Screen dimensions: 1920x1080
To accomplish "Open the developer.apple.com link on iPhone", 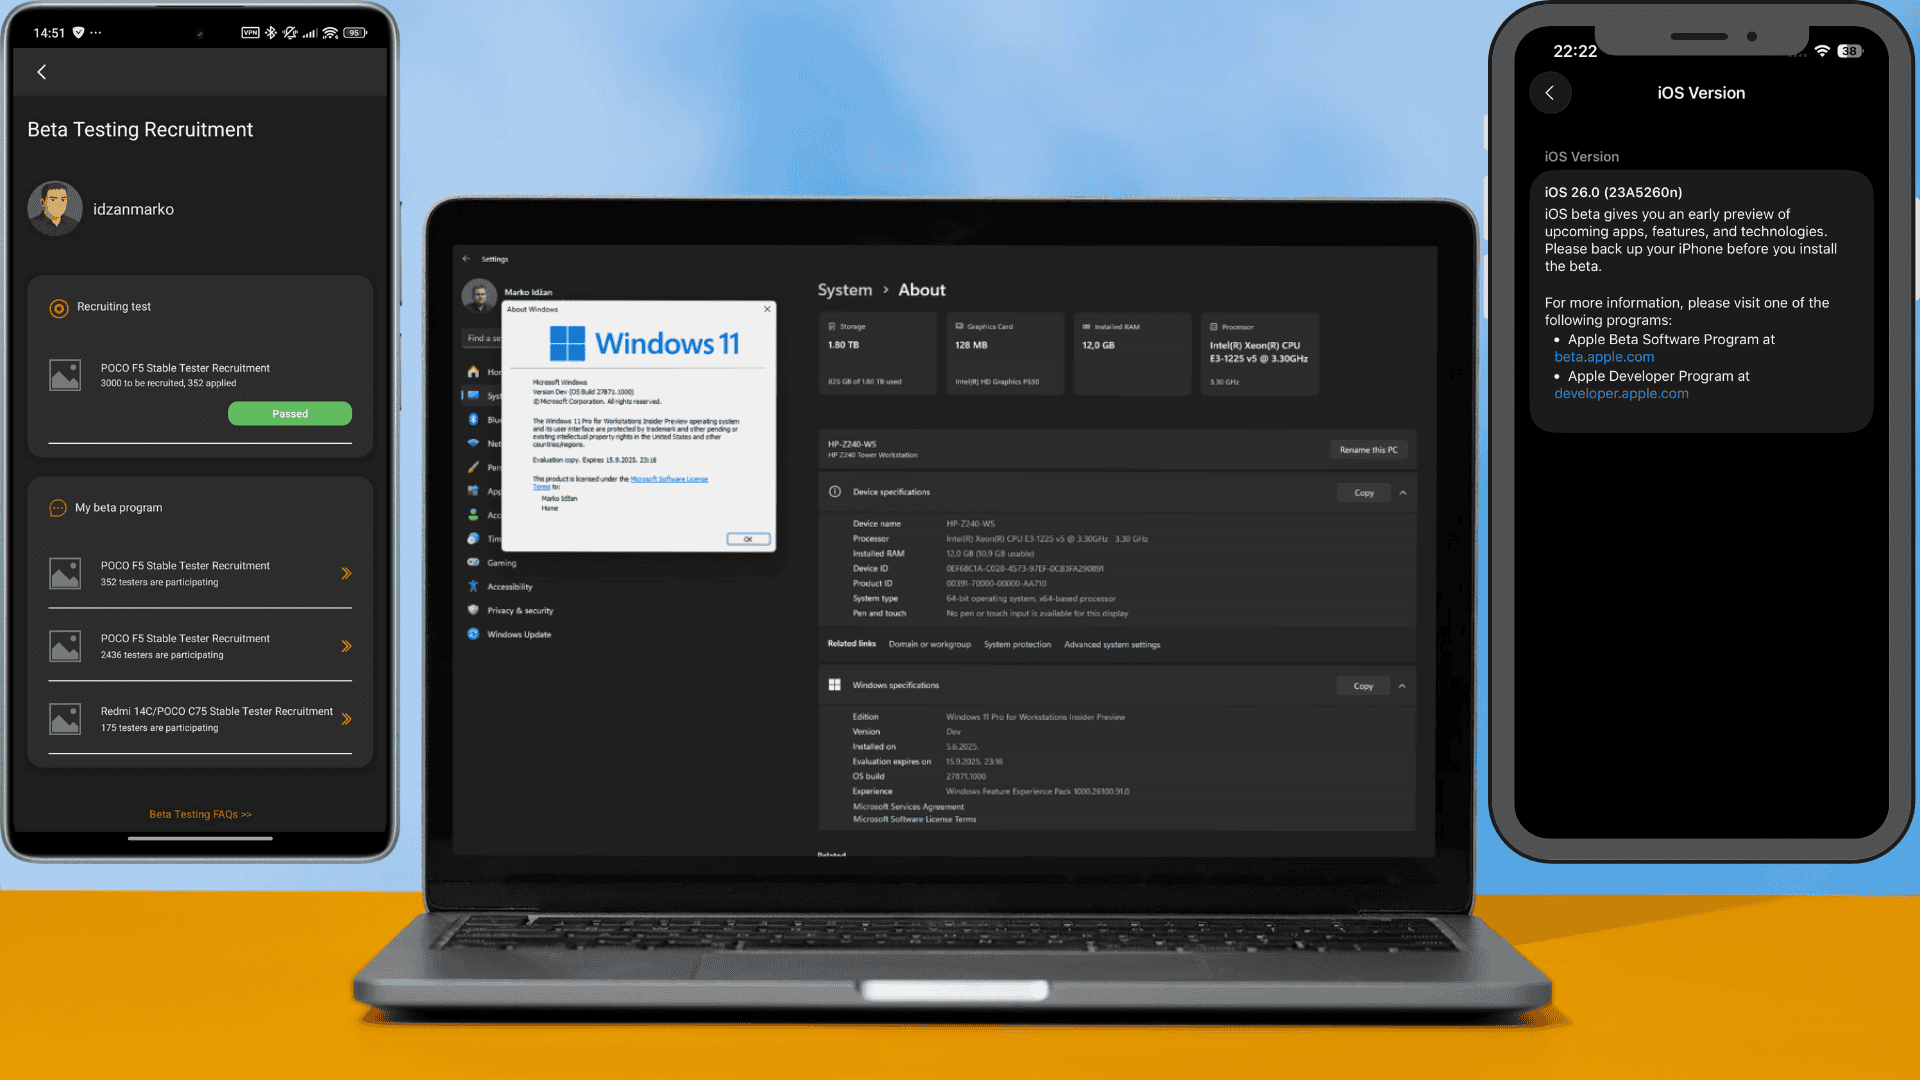I will coord(1621,394).
